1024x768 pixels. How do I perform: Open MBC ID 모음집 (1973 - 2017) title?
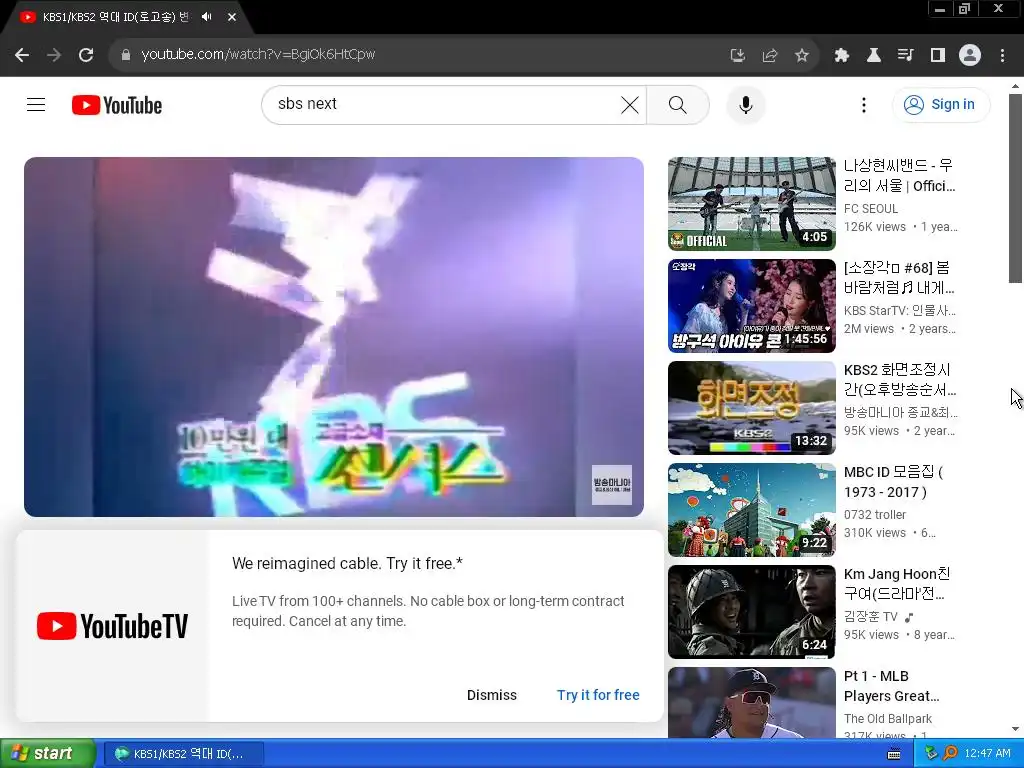point(893,481)
